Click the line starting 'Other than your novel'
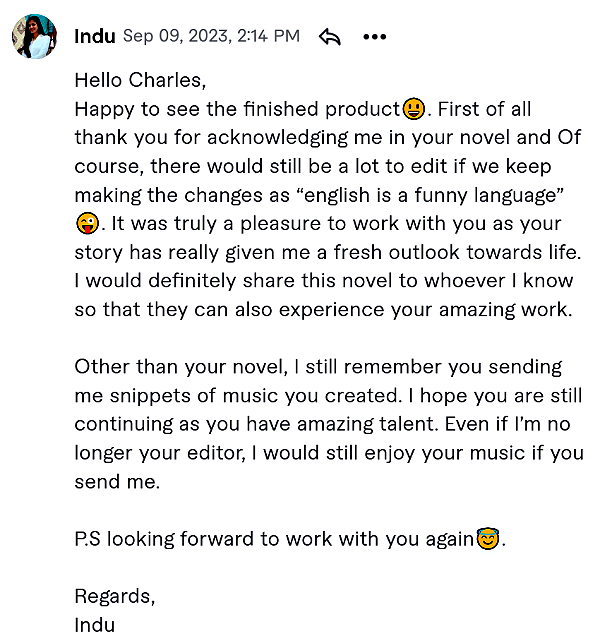Viewport: 600px width, 644px height. point(318,367)
